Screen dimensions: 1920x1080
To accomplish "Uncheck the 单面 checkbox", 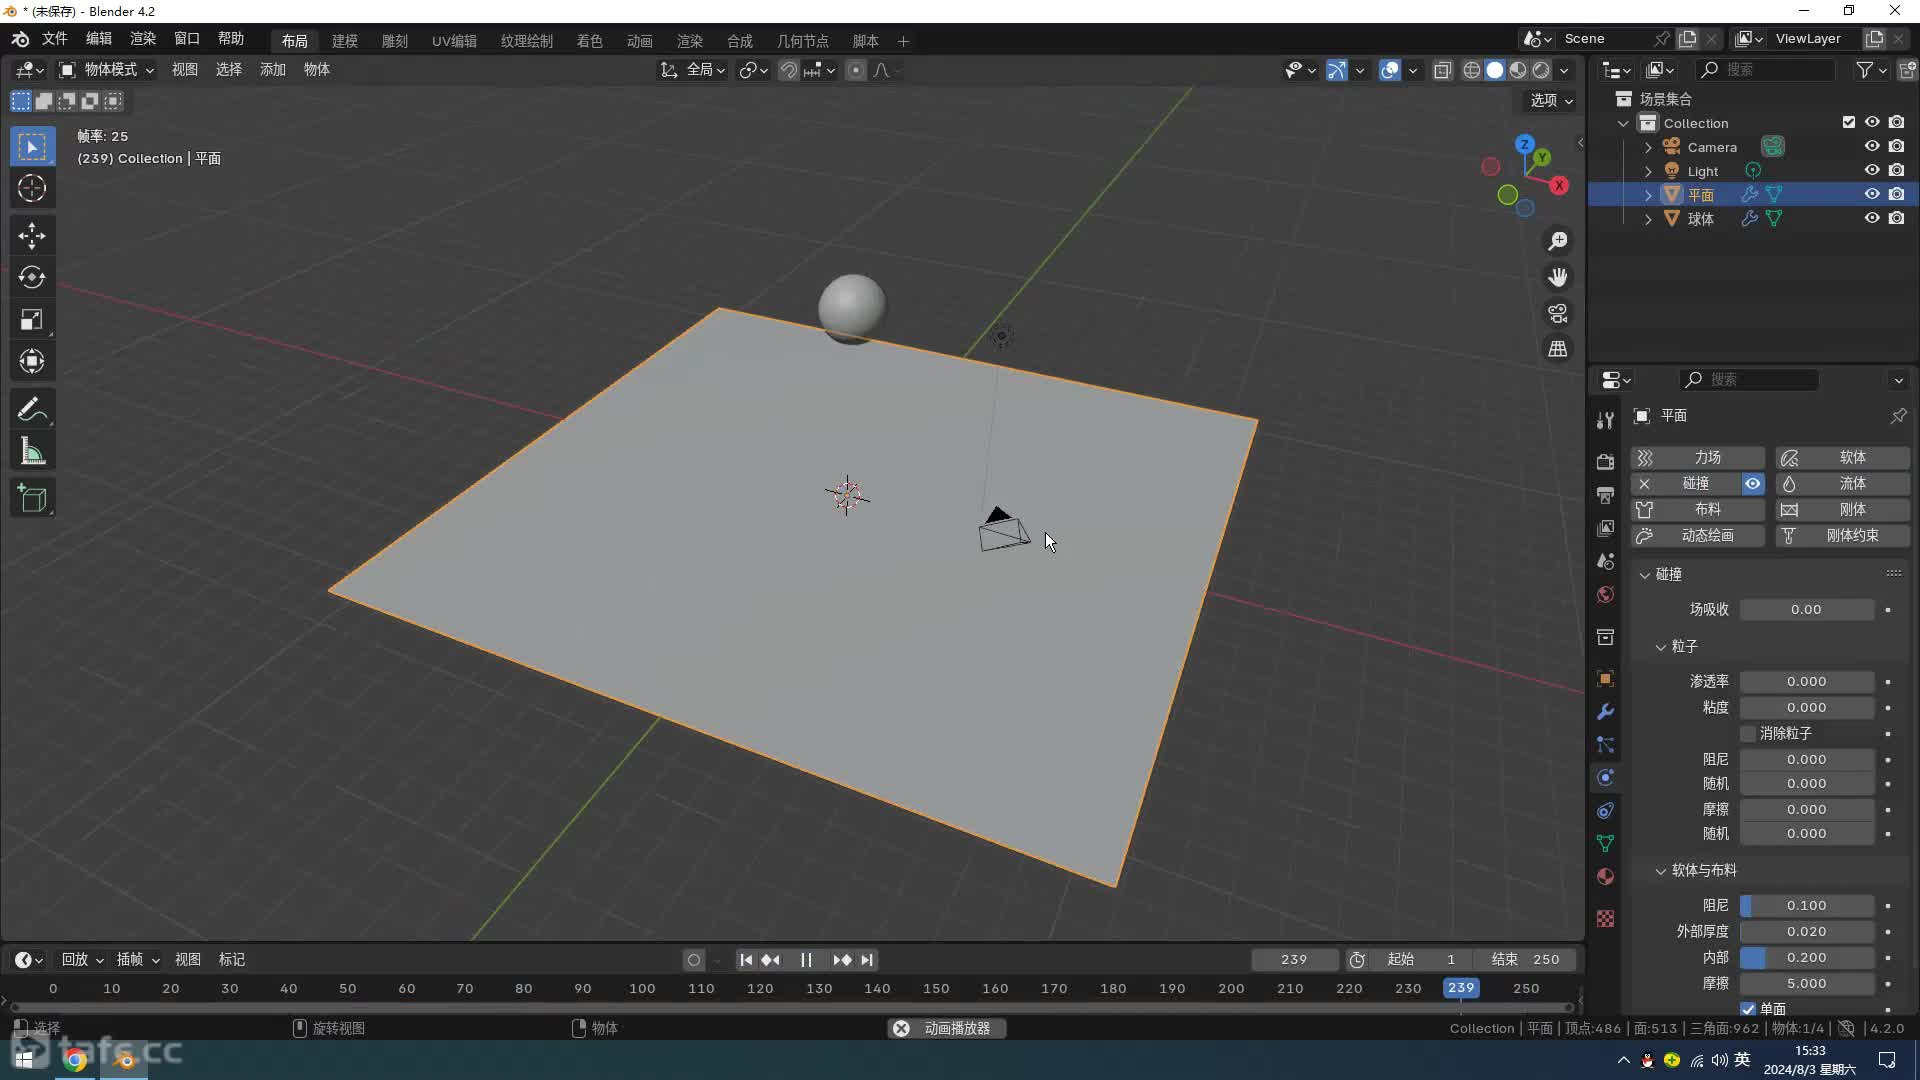I will (x=1748, y=1009).
